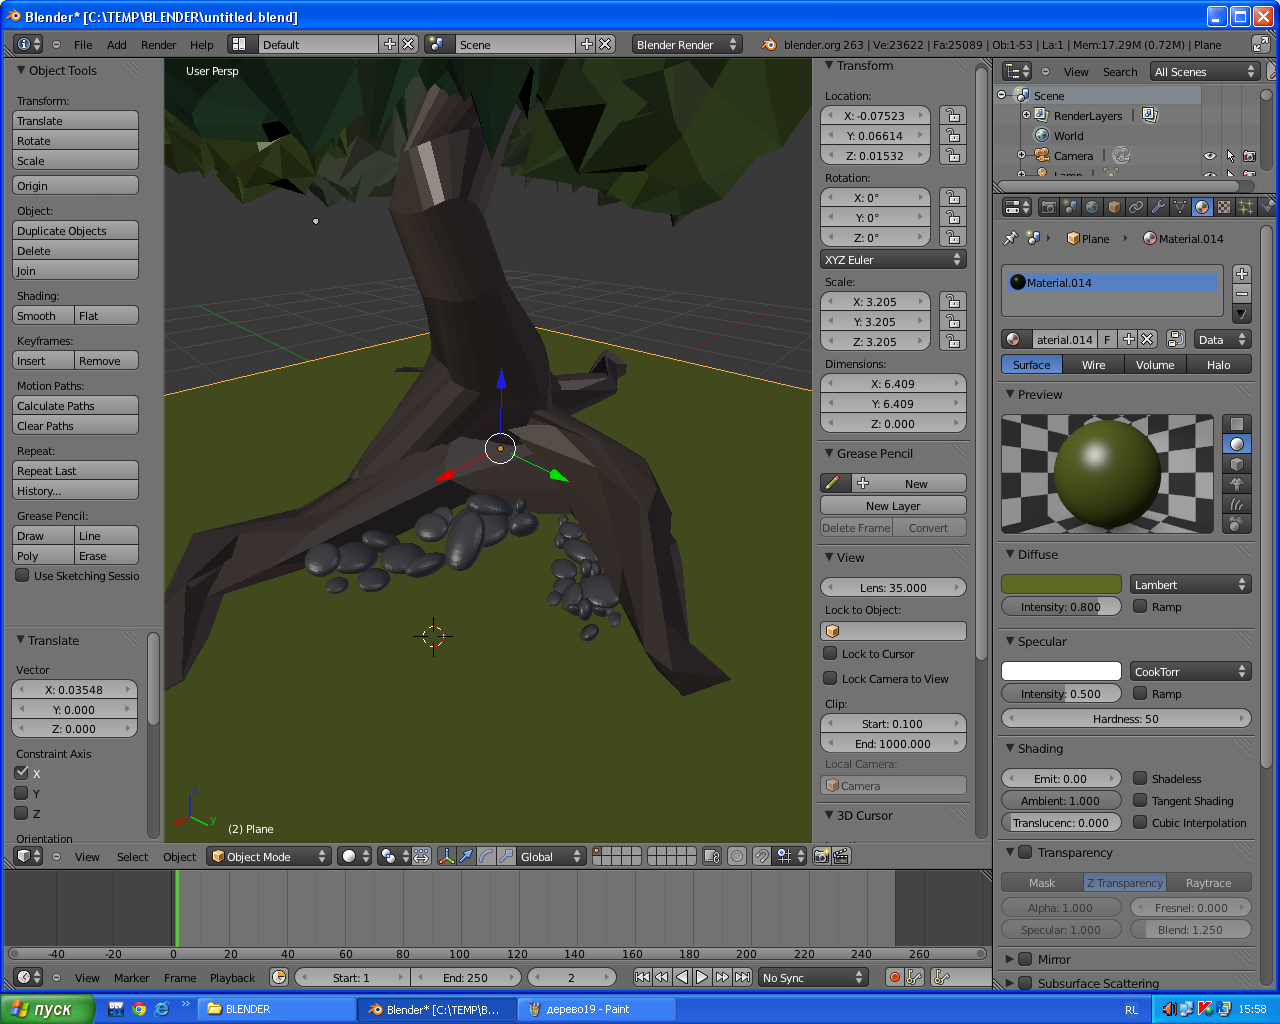Open the Object properties cube tab
The height and width of the screenshot is (1024, 1280).
click(x=1114, y=207)
